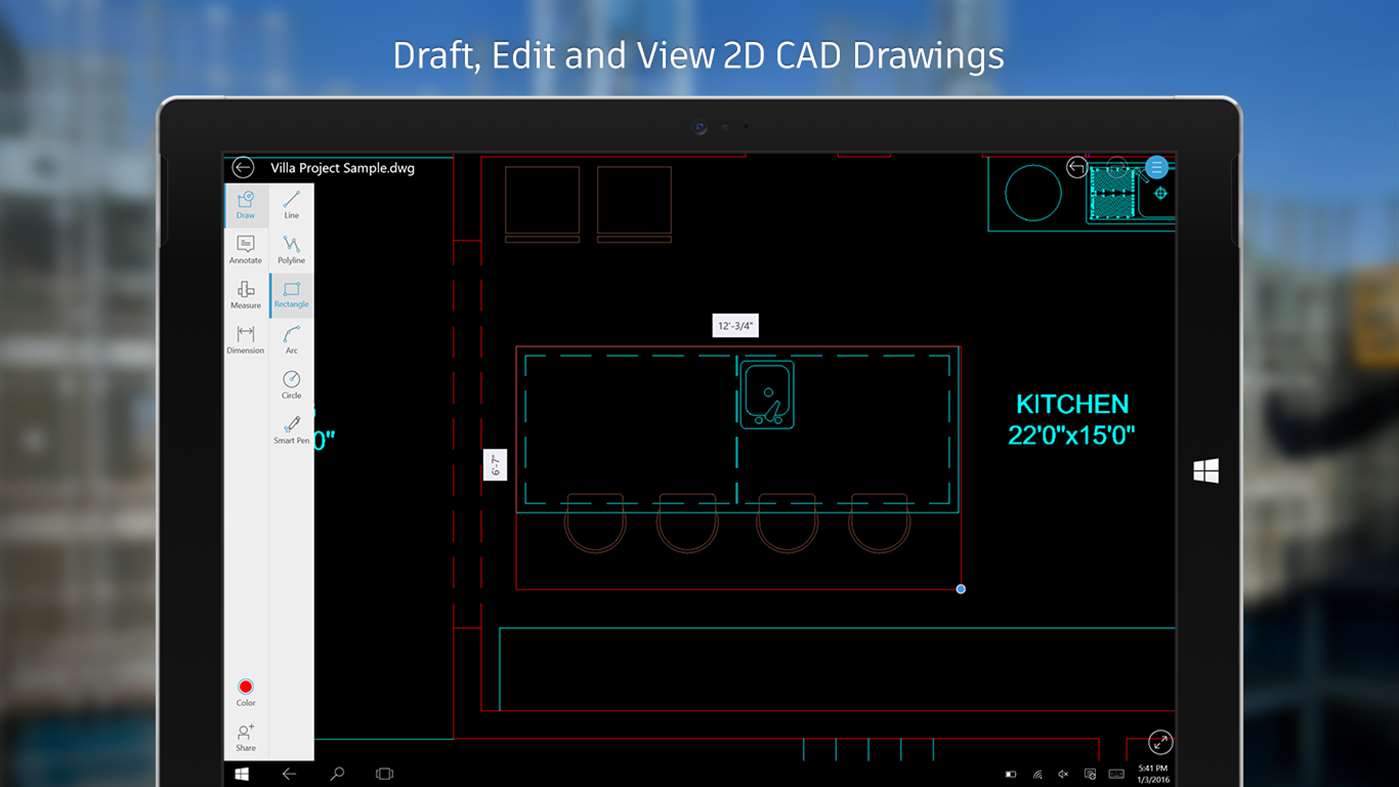Undo the last action
Screen dimensions: 1399x787
coord(1076,167)
